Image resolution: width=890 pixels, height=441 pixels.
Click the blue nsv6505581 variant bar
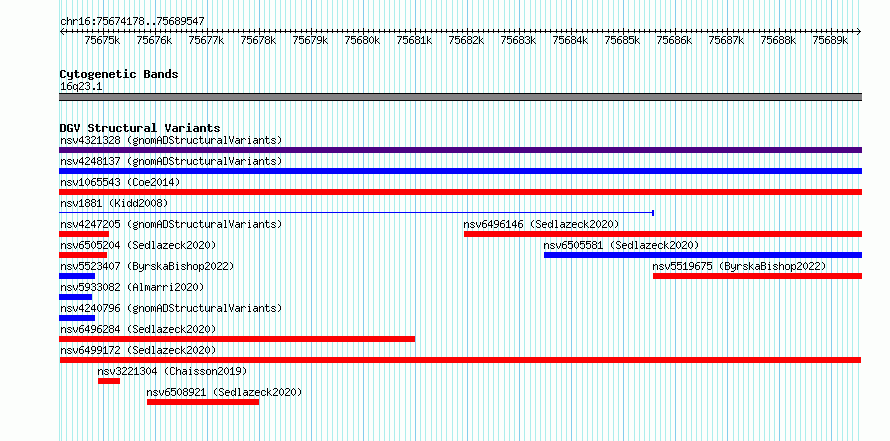click(x=703, y=255)
